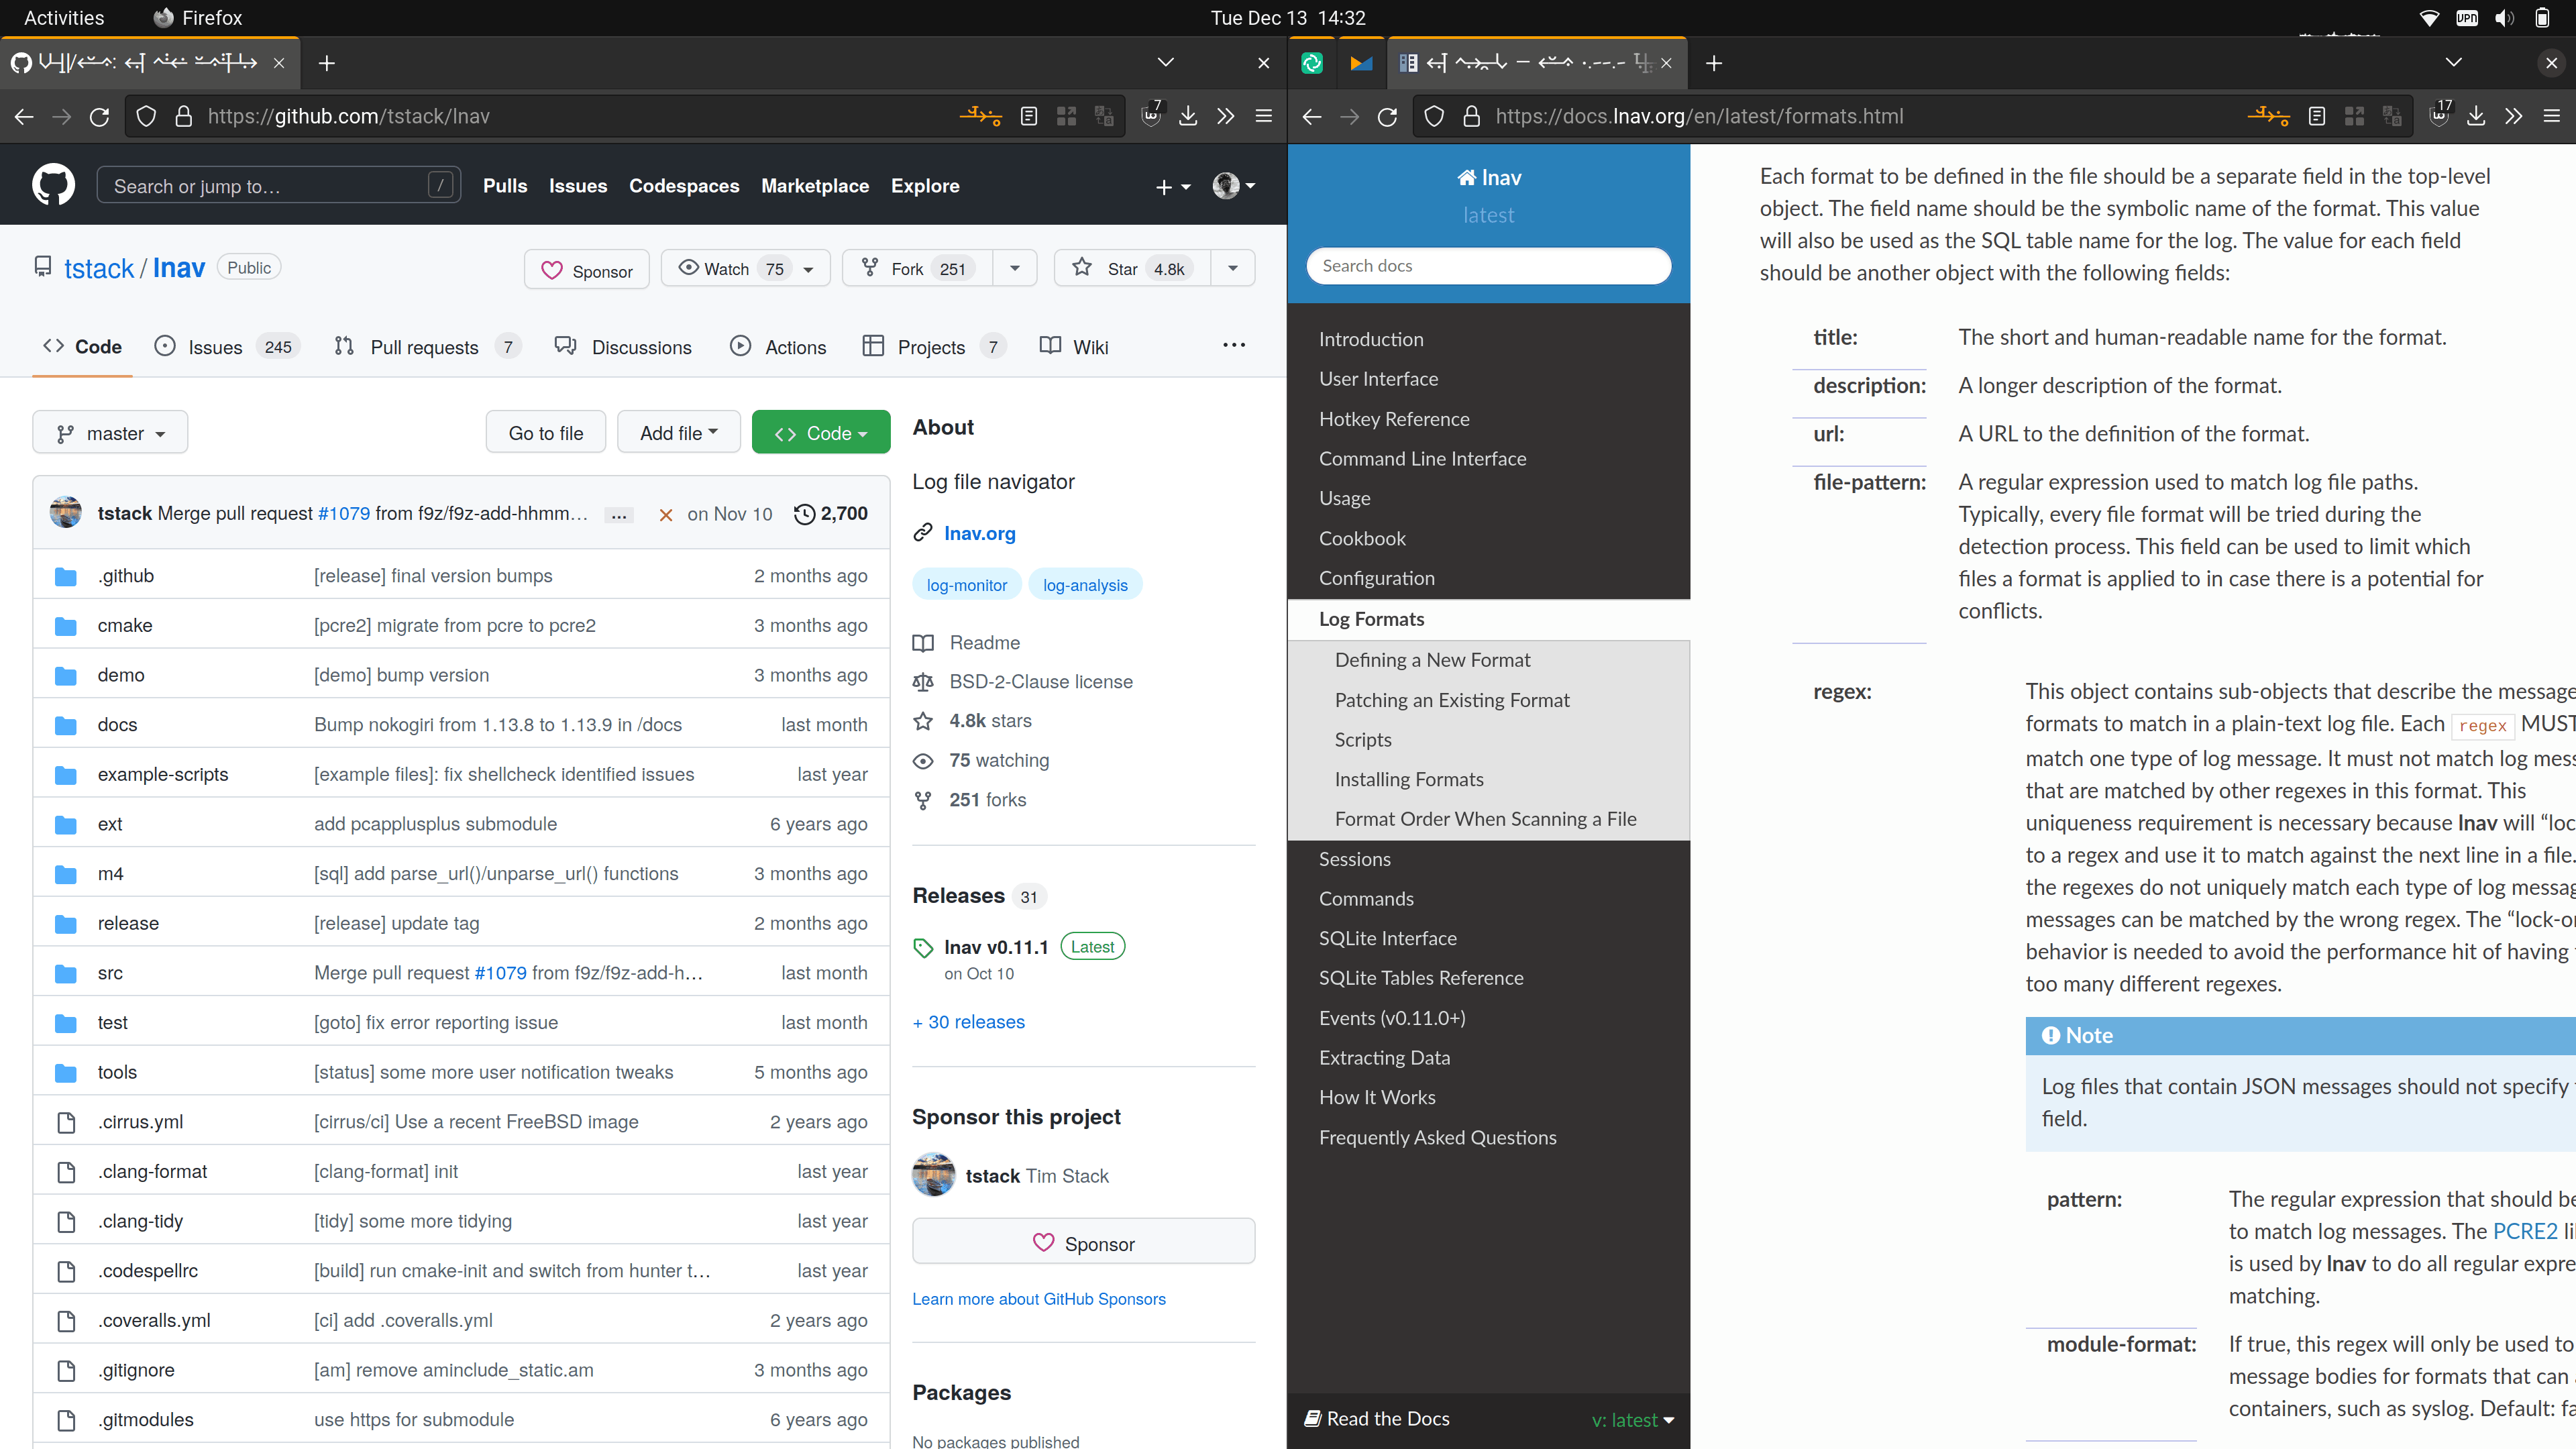This screenshot has height=1449, width=2576.
Task: Open the uBlock Origin extension panel
Action: pos(1151,116)
